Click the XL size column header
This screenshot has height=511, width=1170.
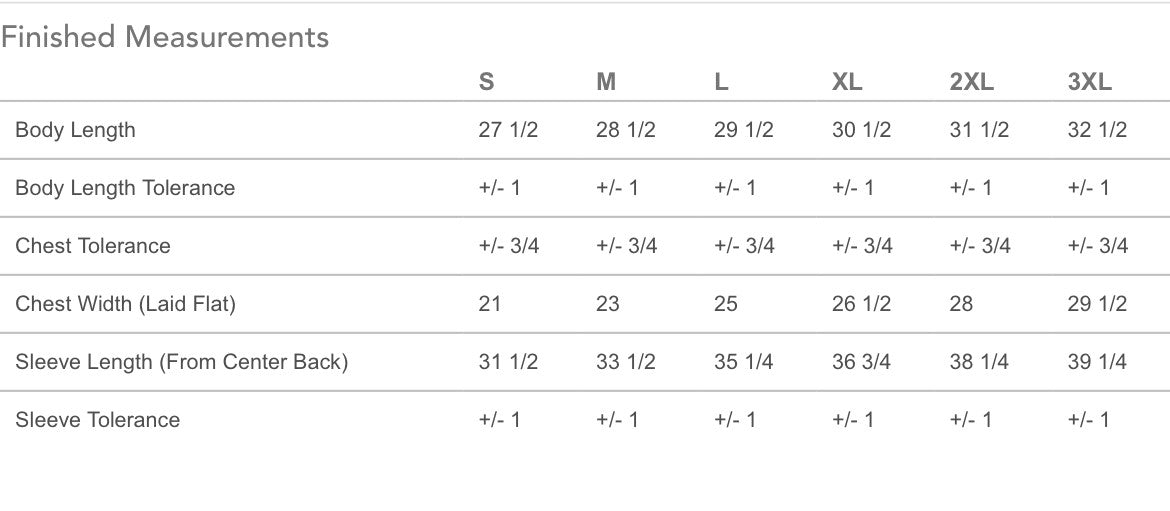(847, 83)
